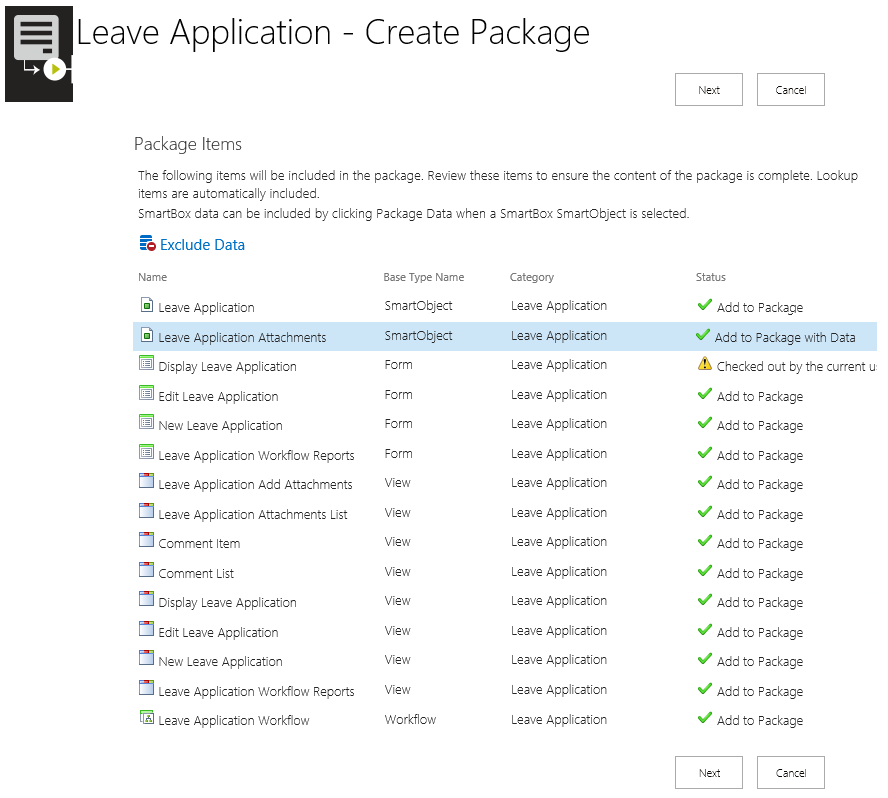Click the Comment Item view icon
888x798 pixels.
(x=146, y=542)
